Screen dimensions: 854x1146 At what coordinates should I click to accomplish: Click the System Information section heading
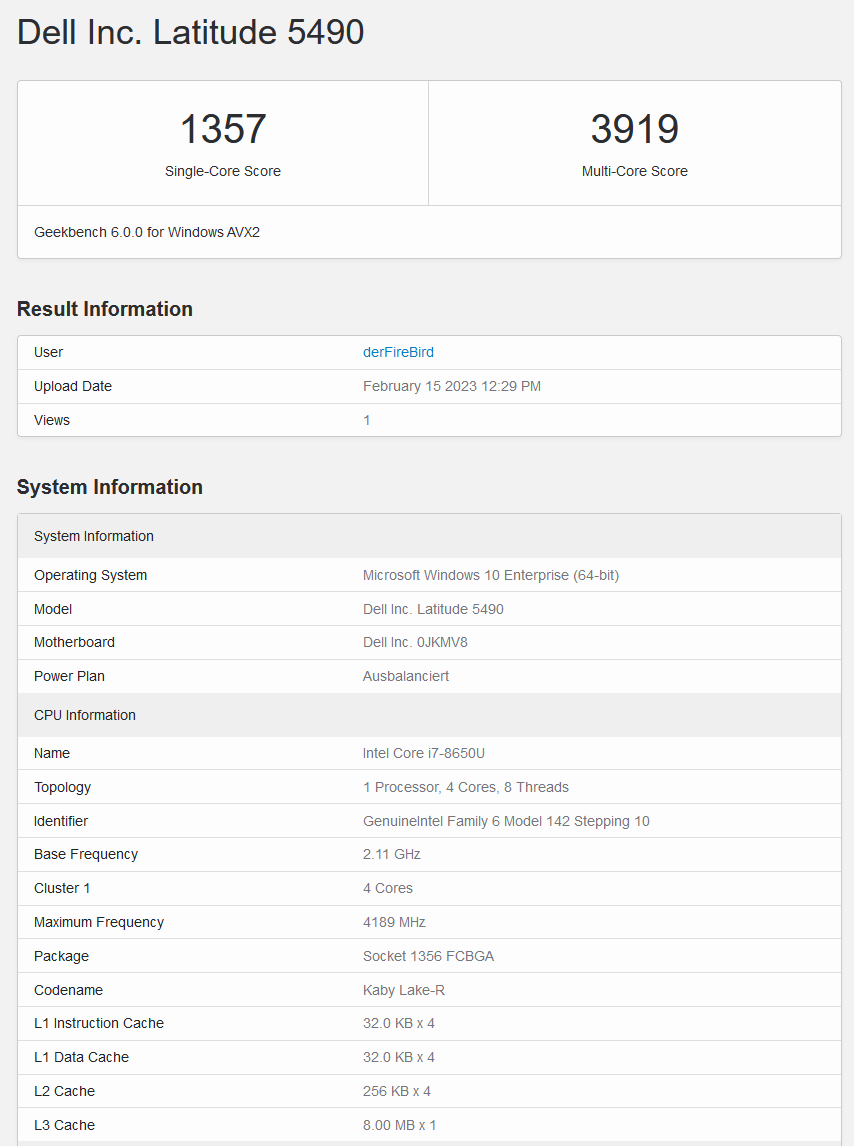[x=110, y=487]
